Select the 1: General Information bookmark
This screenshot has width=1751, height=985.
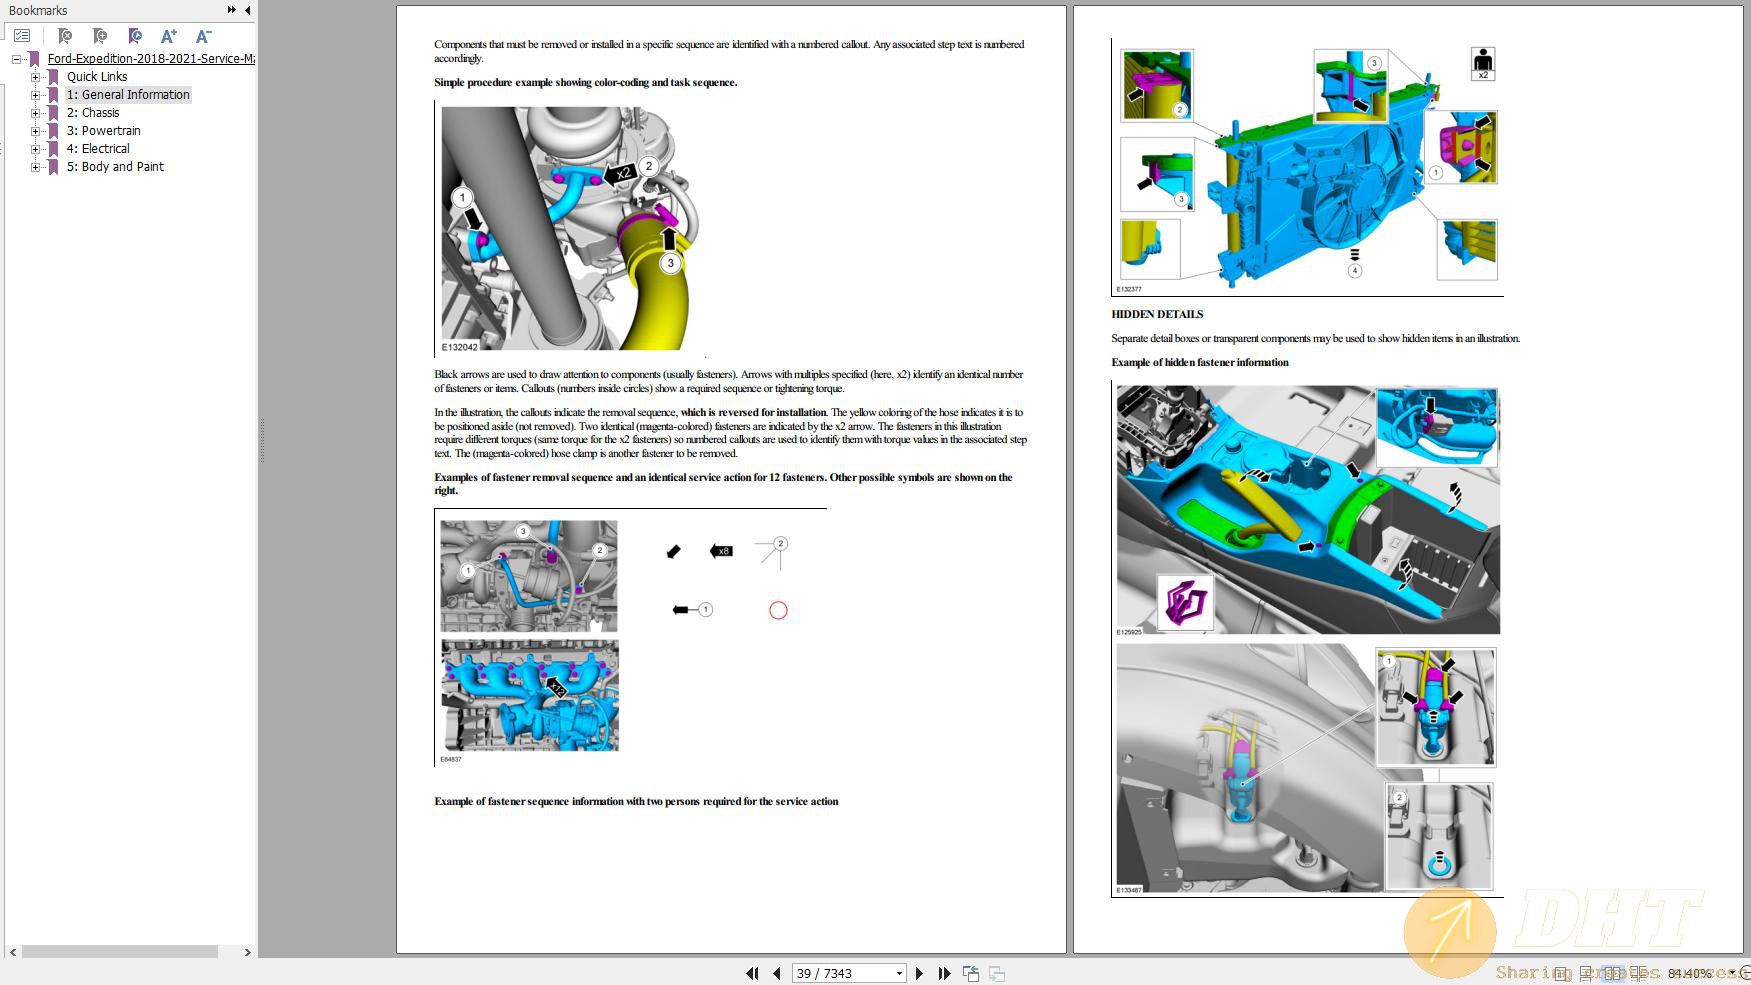point(128,95)
